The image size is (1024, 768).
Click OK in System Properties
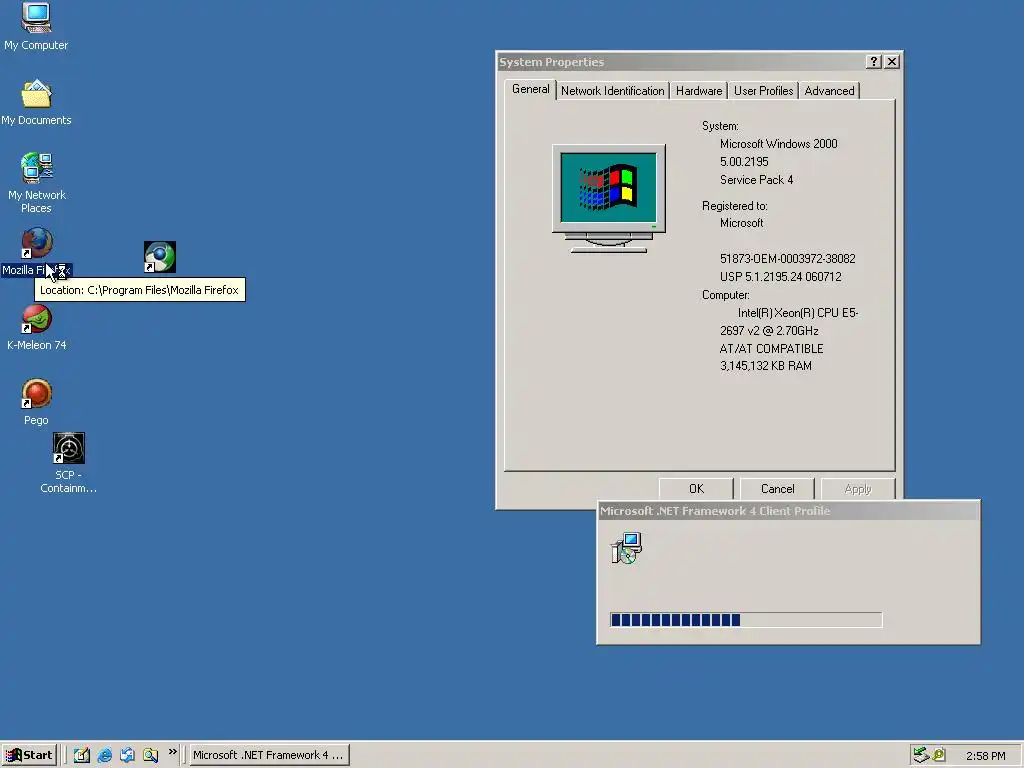click(696, 488)
